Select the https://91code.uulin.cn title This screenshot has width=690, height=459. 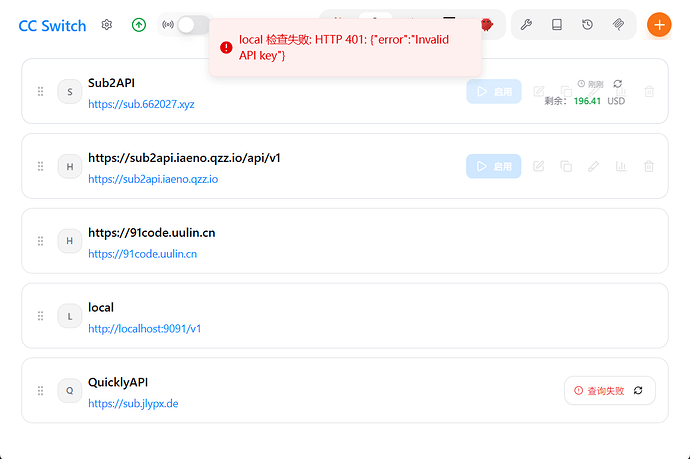[152, 233]
